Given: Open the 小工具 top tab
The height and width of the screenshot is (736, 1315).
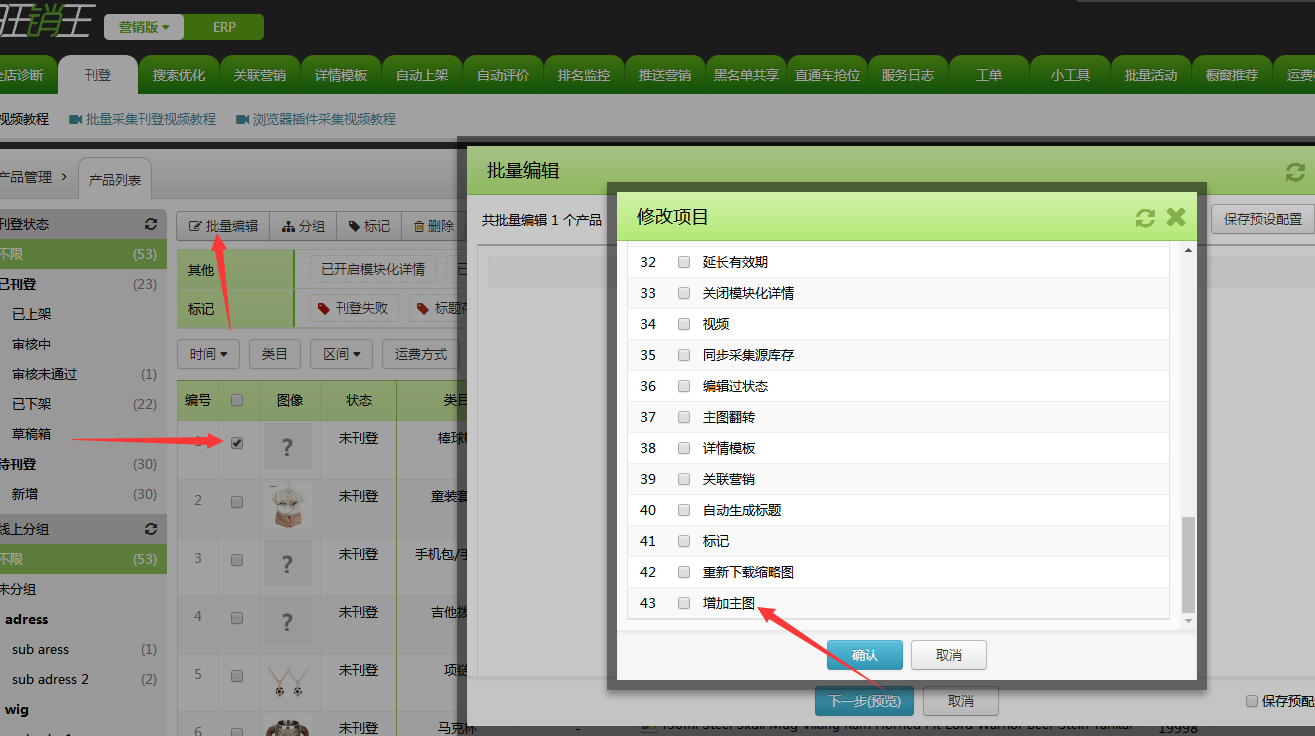Looking at the screenshot, I should coord(1070,75).
